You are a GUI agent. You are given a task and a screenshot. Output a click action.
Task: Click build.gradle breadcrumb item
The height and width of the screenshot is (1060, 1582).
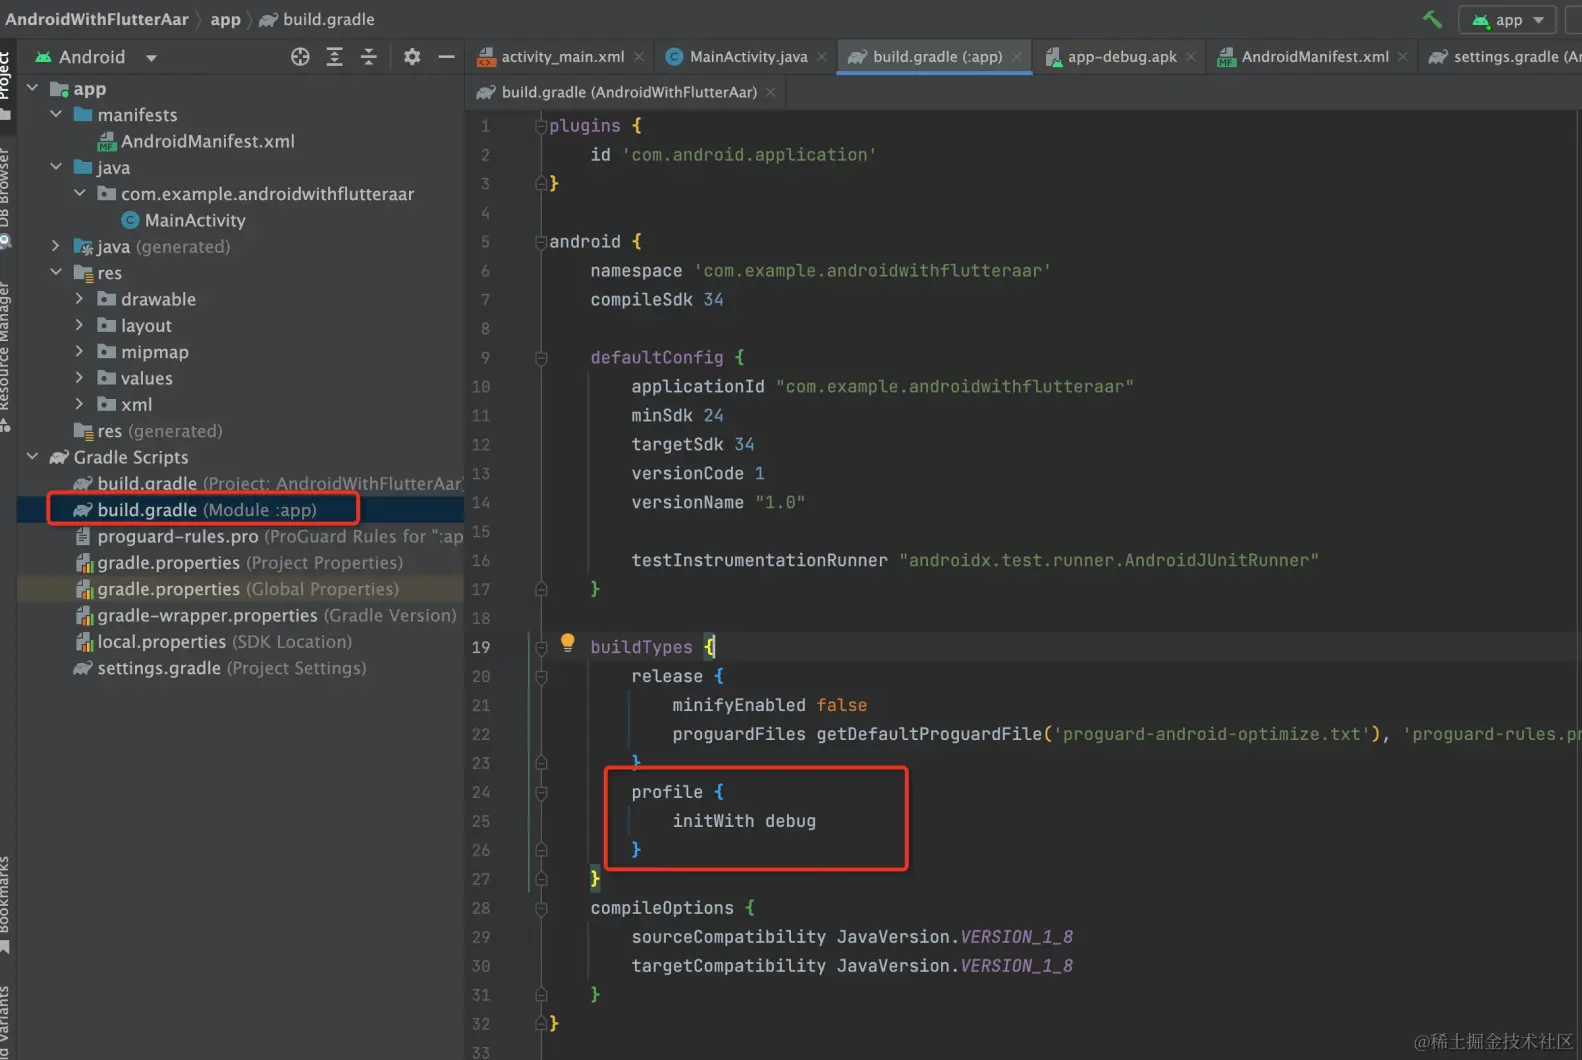[317, 19]
